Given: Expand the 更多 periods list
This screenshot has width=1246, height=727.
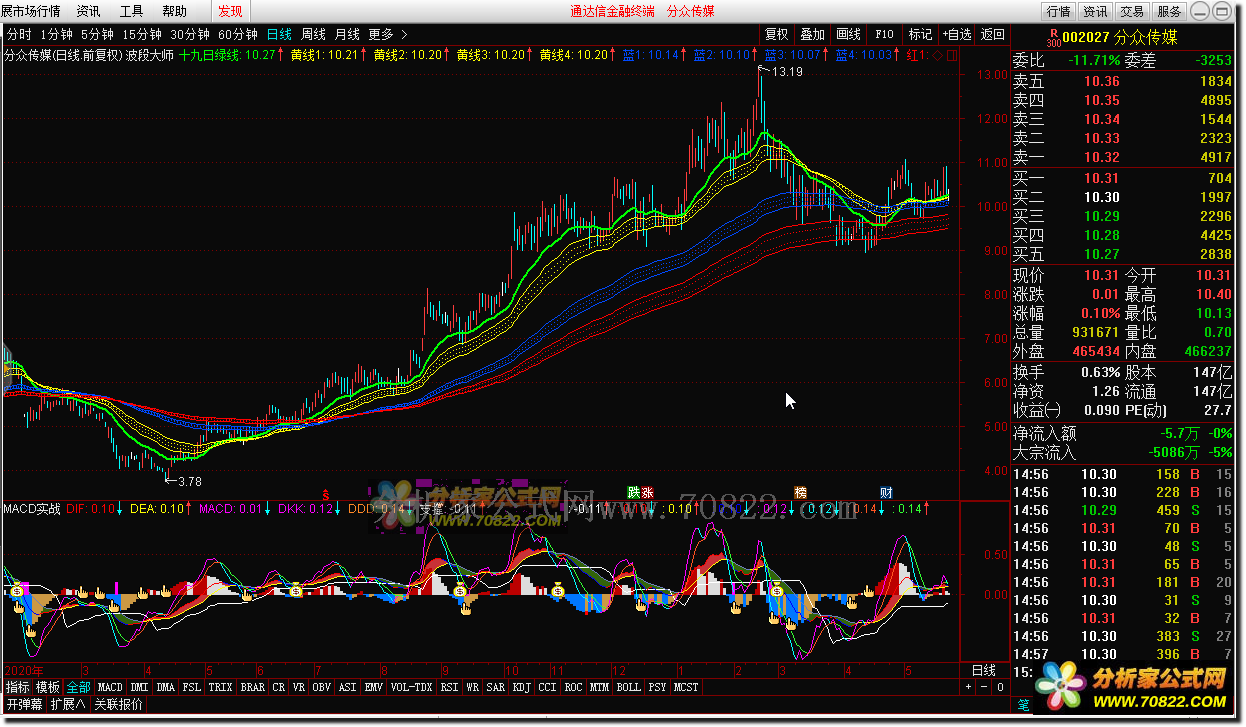Looking at the screenshot, I should tap(387, 34).
